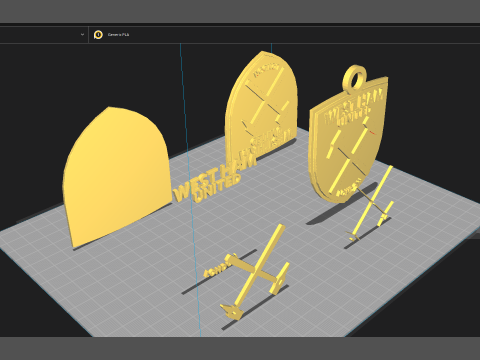Select the WEST HAM UNITED text model
Viewport: 480px width, 360px height.
click(215, 179)
